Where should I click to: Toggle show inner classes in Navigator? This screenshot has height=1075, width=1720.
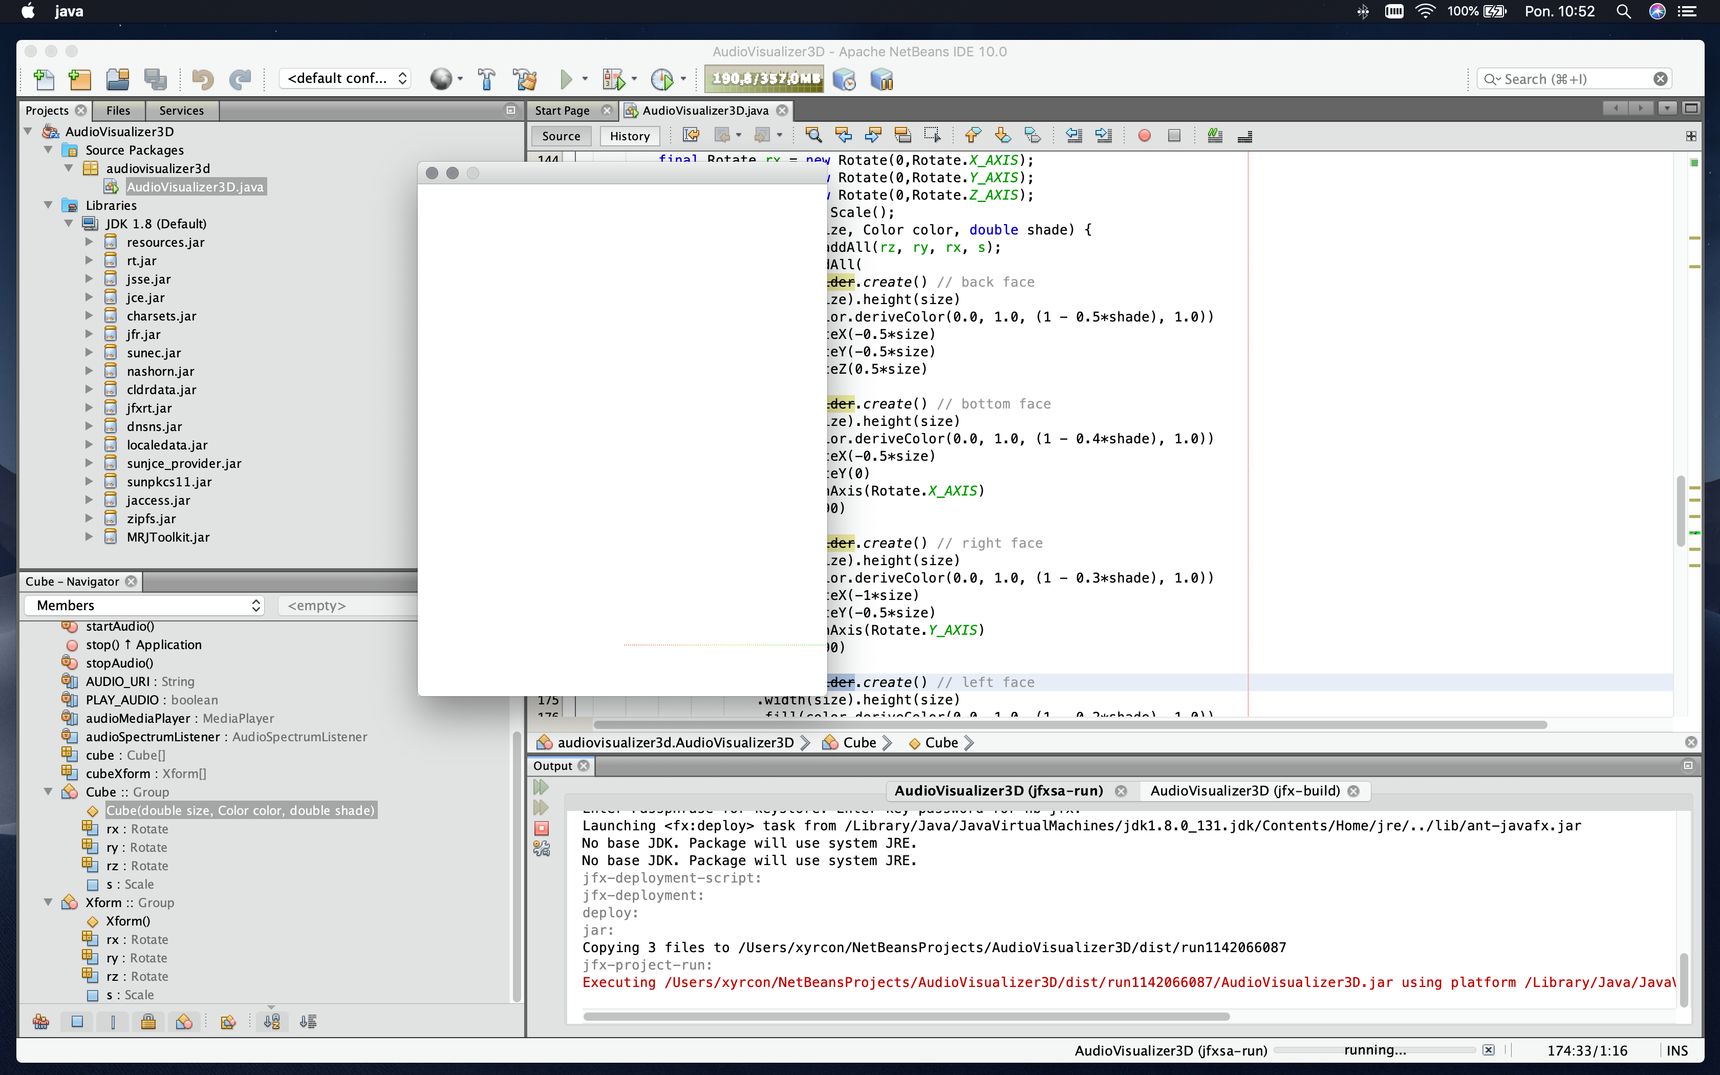click(184, 1022)
